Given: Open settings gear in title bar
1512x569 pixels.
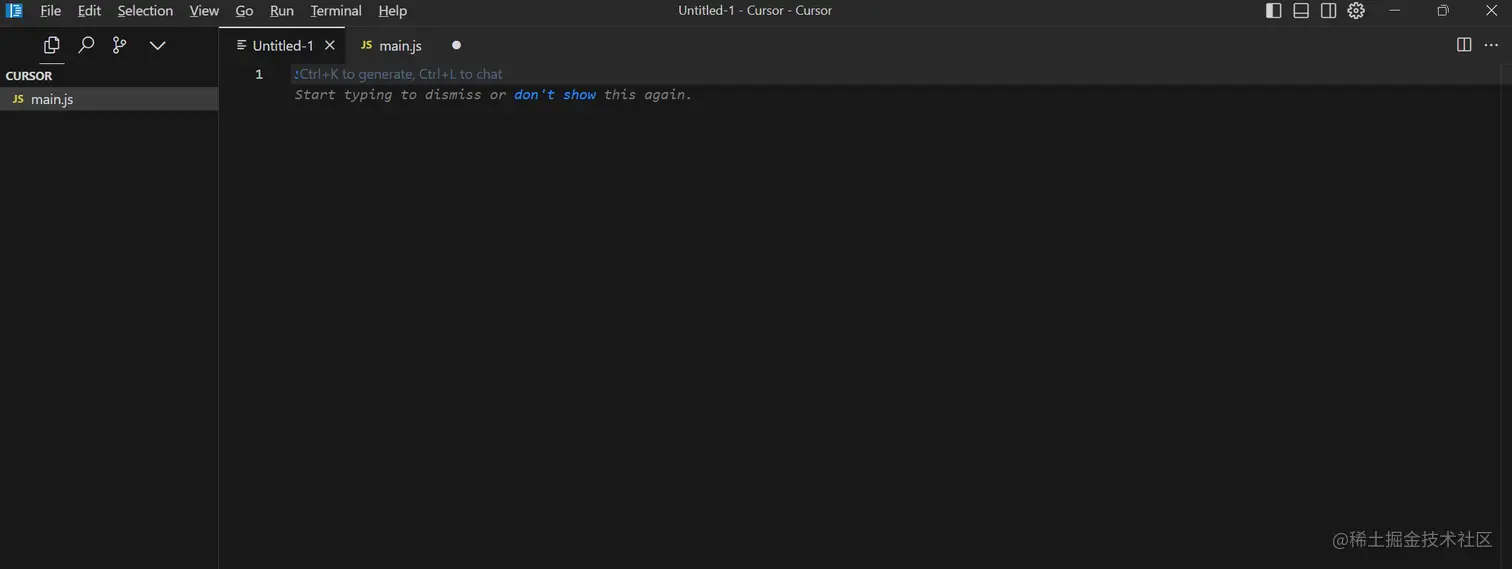Looking at the screenshot, I should [1356, 11].
